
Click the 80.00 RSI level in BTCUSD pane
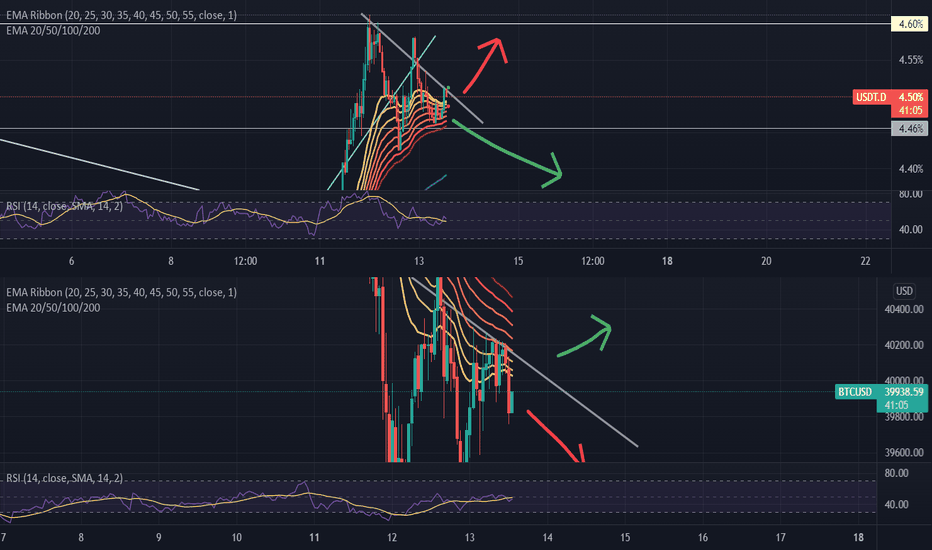coord(896,473)
